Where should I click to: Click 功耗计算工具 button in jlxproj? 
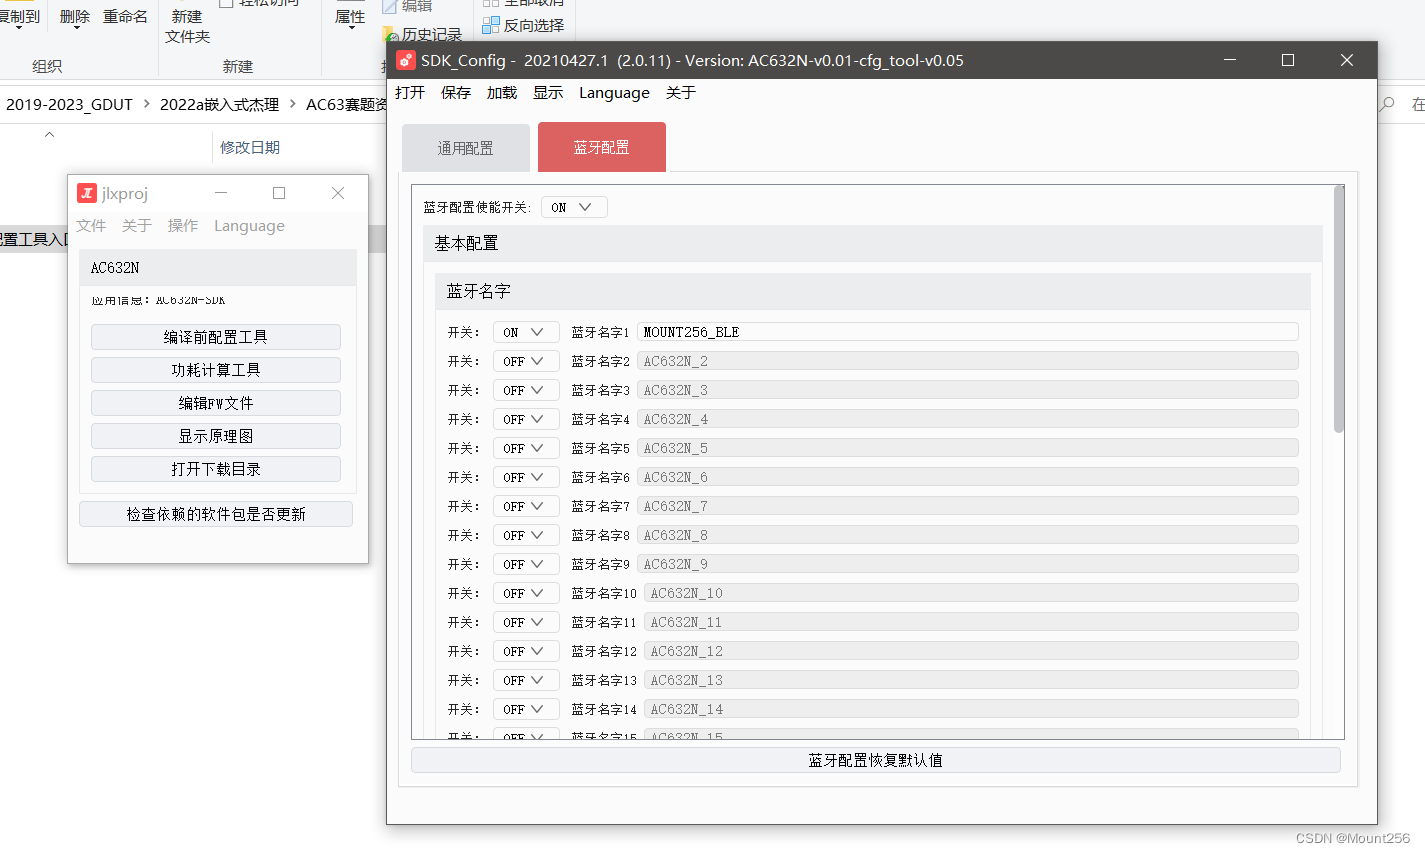(216, 370)
